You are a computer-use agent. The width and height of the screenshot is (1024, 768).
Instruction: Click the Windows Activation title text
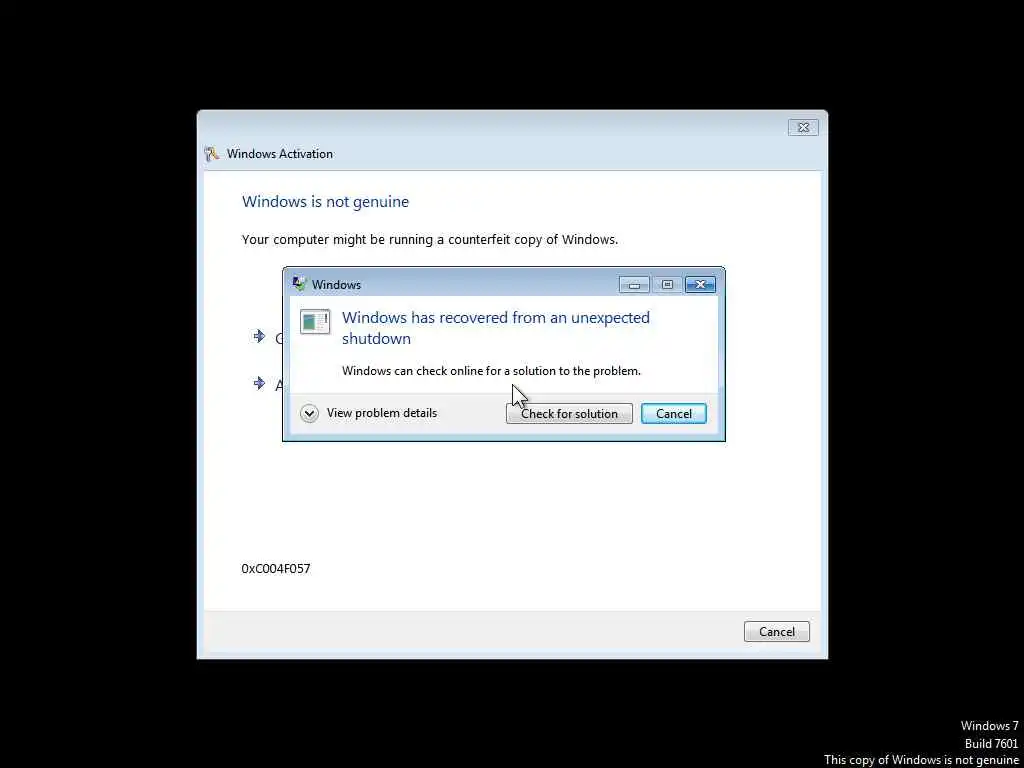pos(280,154)
